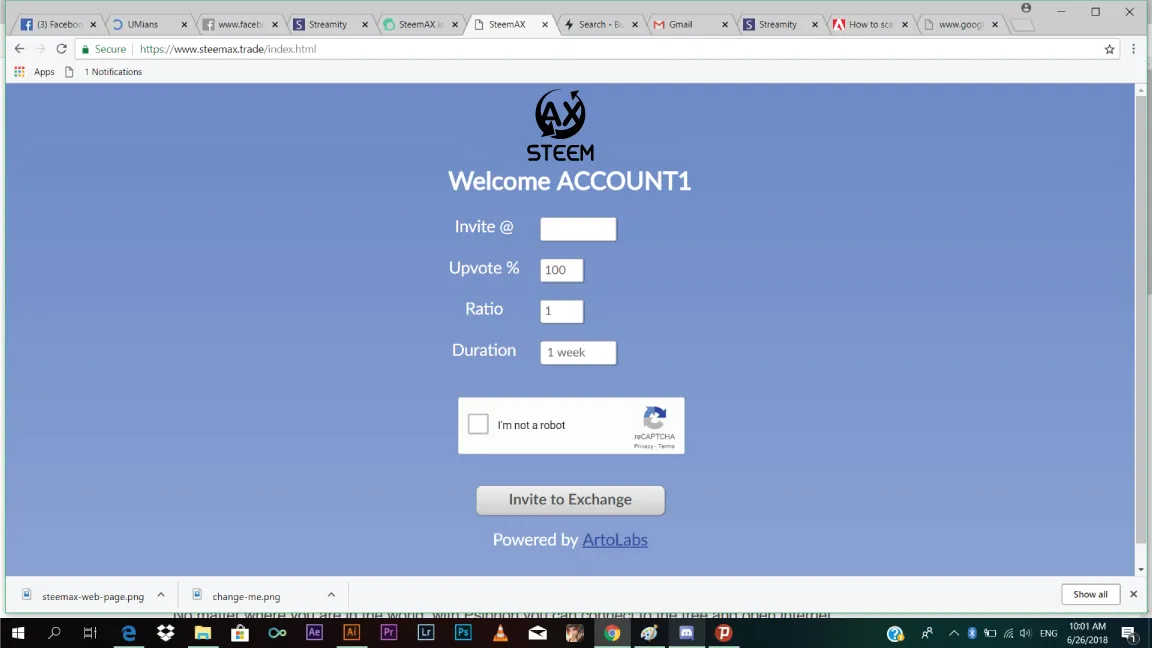Click the ENG language indicator
Viewport: 1152px width, 648px height.
click(x=1048, y=633)
